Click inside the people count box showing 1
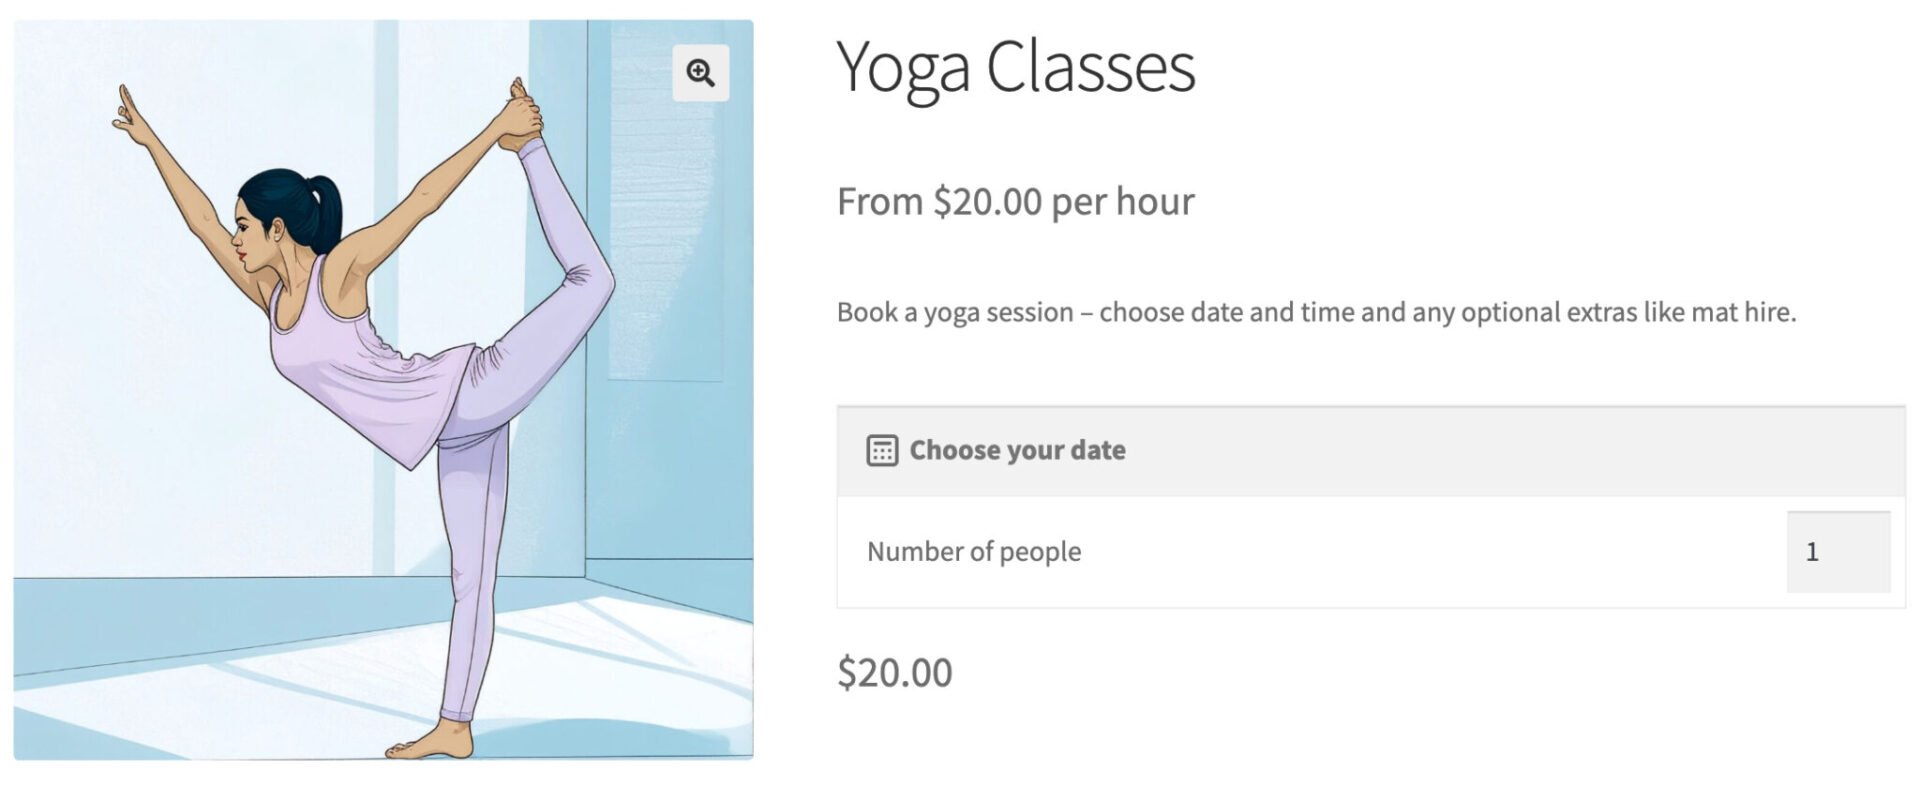This screenshot has width=1920, height=787. (x=1838, y=551)
